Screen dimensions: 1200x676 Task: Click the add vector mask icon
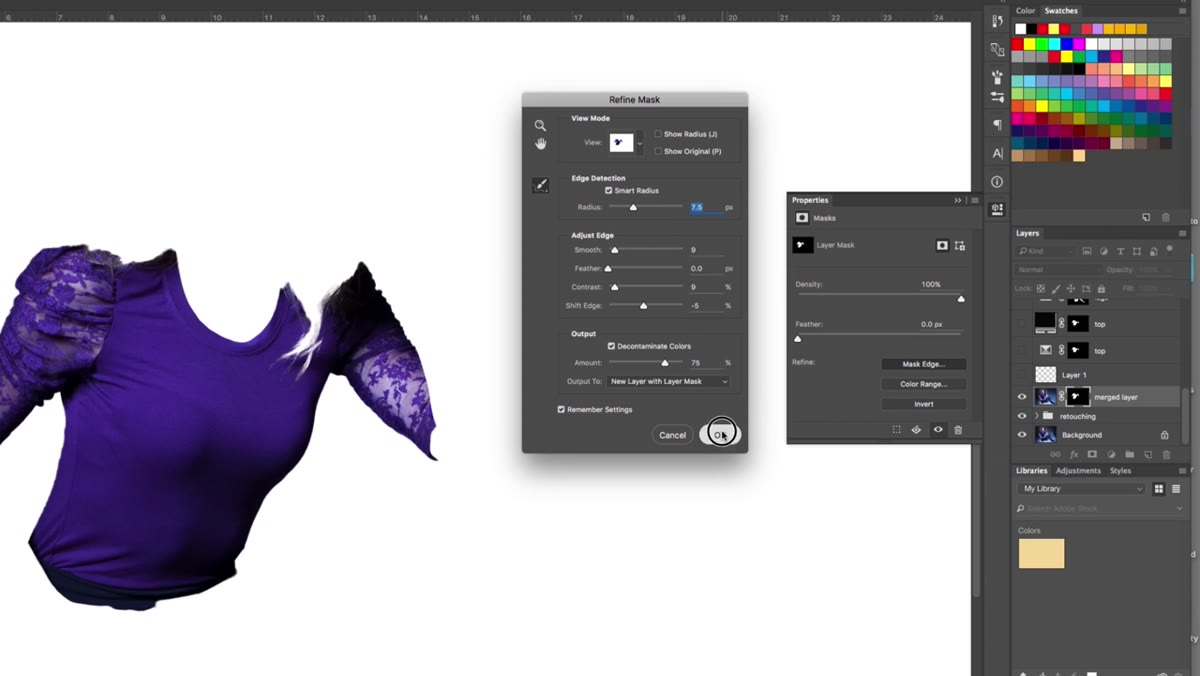(x=960, y=245)
